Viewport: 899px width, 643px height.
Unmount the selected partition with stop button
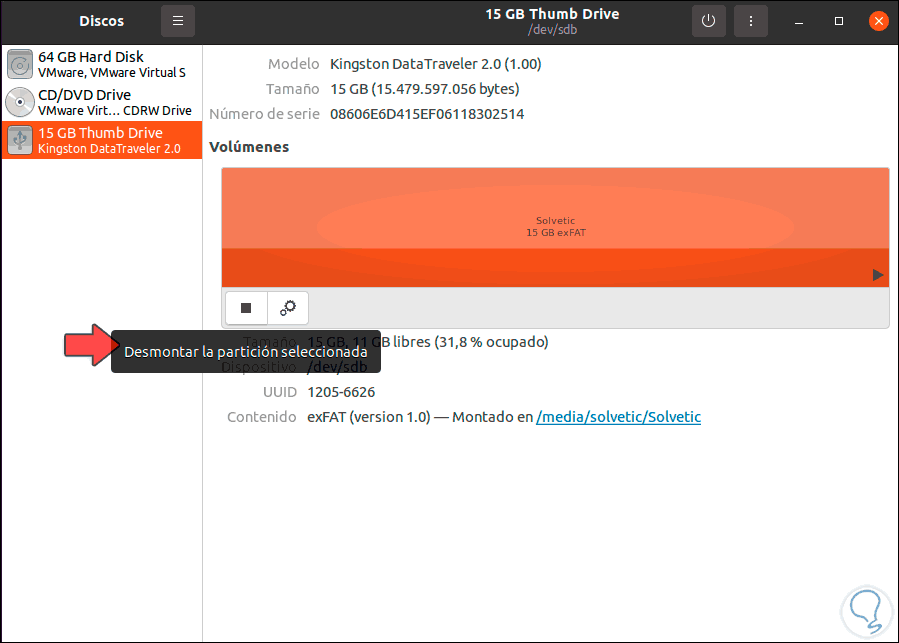246,308
